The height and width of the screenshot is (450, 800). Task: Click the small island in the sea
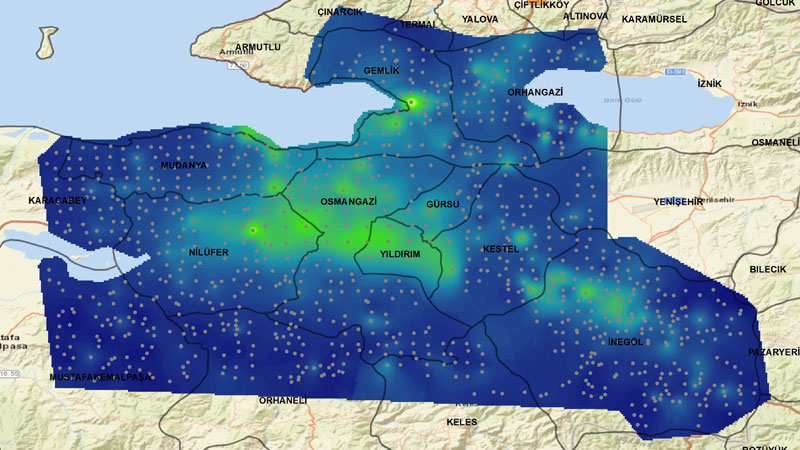pos(45,42)
